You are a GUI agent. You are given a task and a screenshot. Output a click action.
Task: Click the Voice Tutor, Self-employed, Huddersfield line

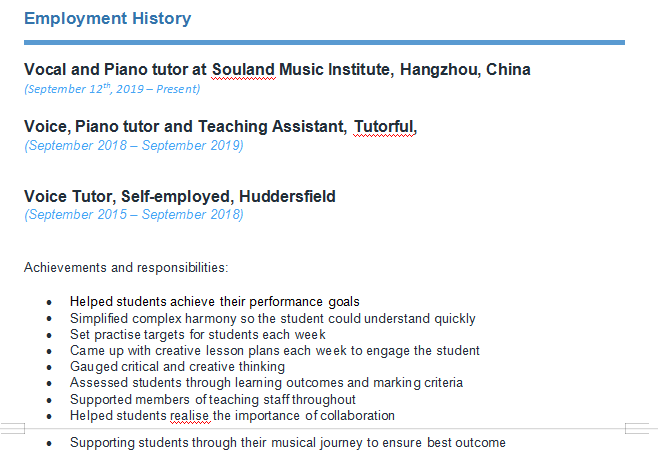[x=180, y=196]
